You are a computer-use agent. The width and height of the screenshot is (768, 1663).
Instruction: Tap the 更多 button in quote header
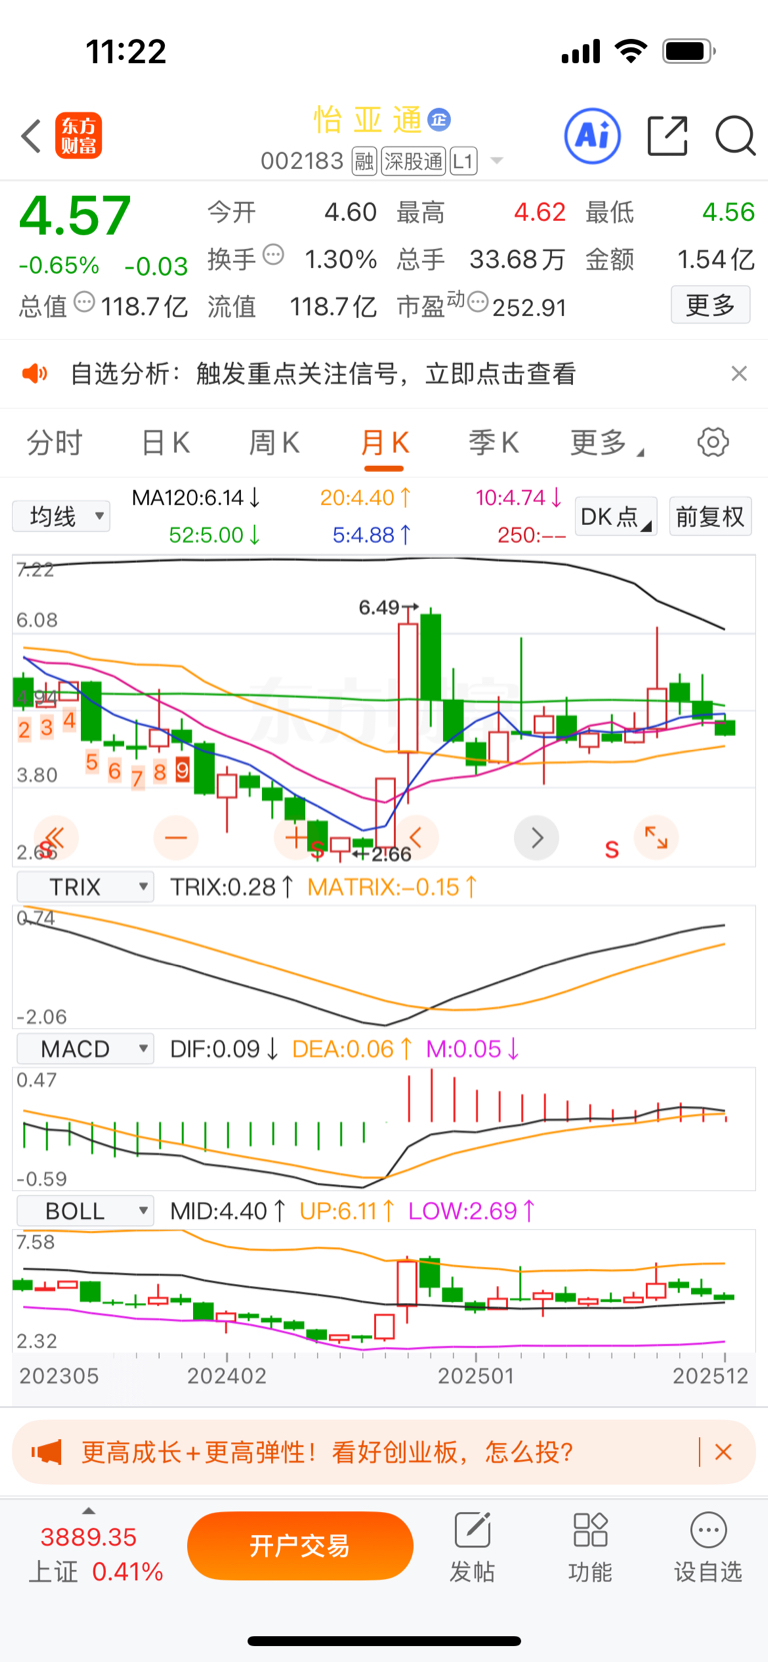710,305
